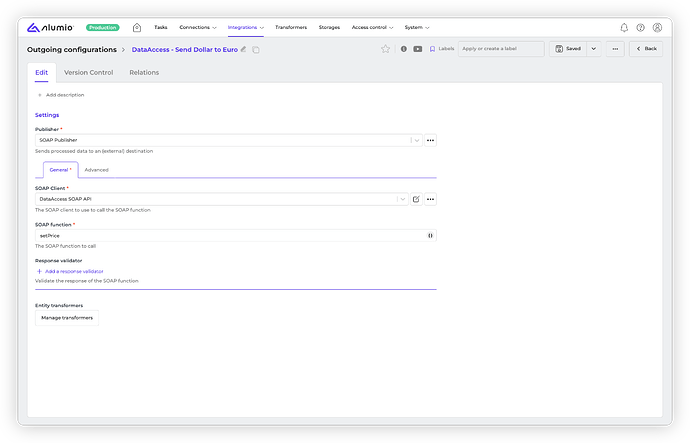Viewport: 690px width, 443px height.
Task: Switch to the Edit tab
Action: click(41, 73)
